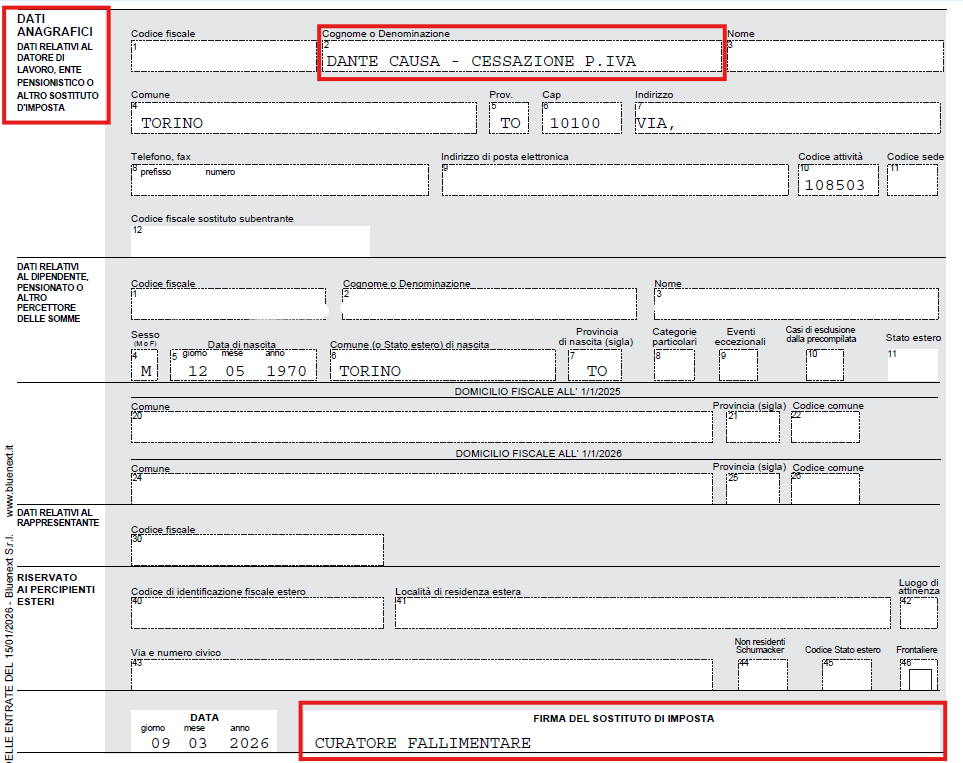Click the DANTE CAUSA denomination field

[522, 57]
